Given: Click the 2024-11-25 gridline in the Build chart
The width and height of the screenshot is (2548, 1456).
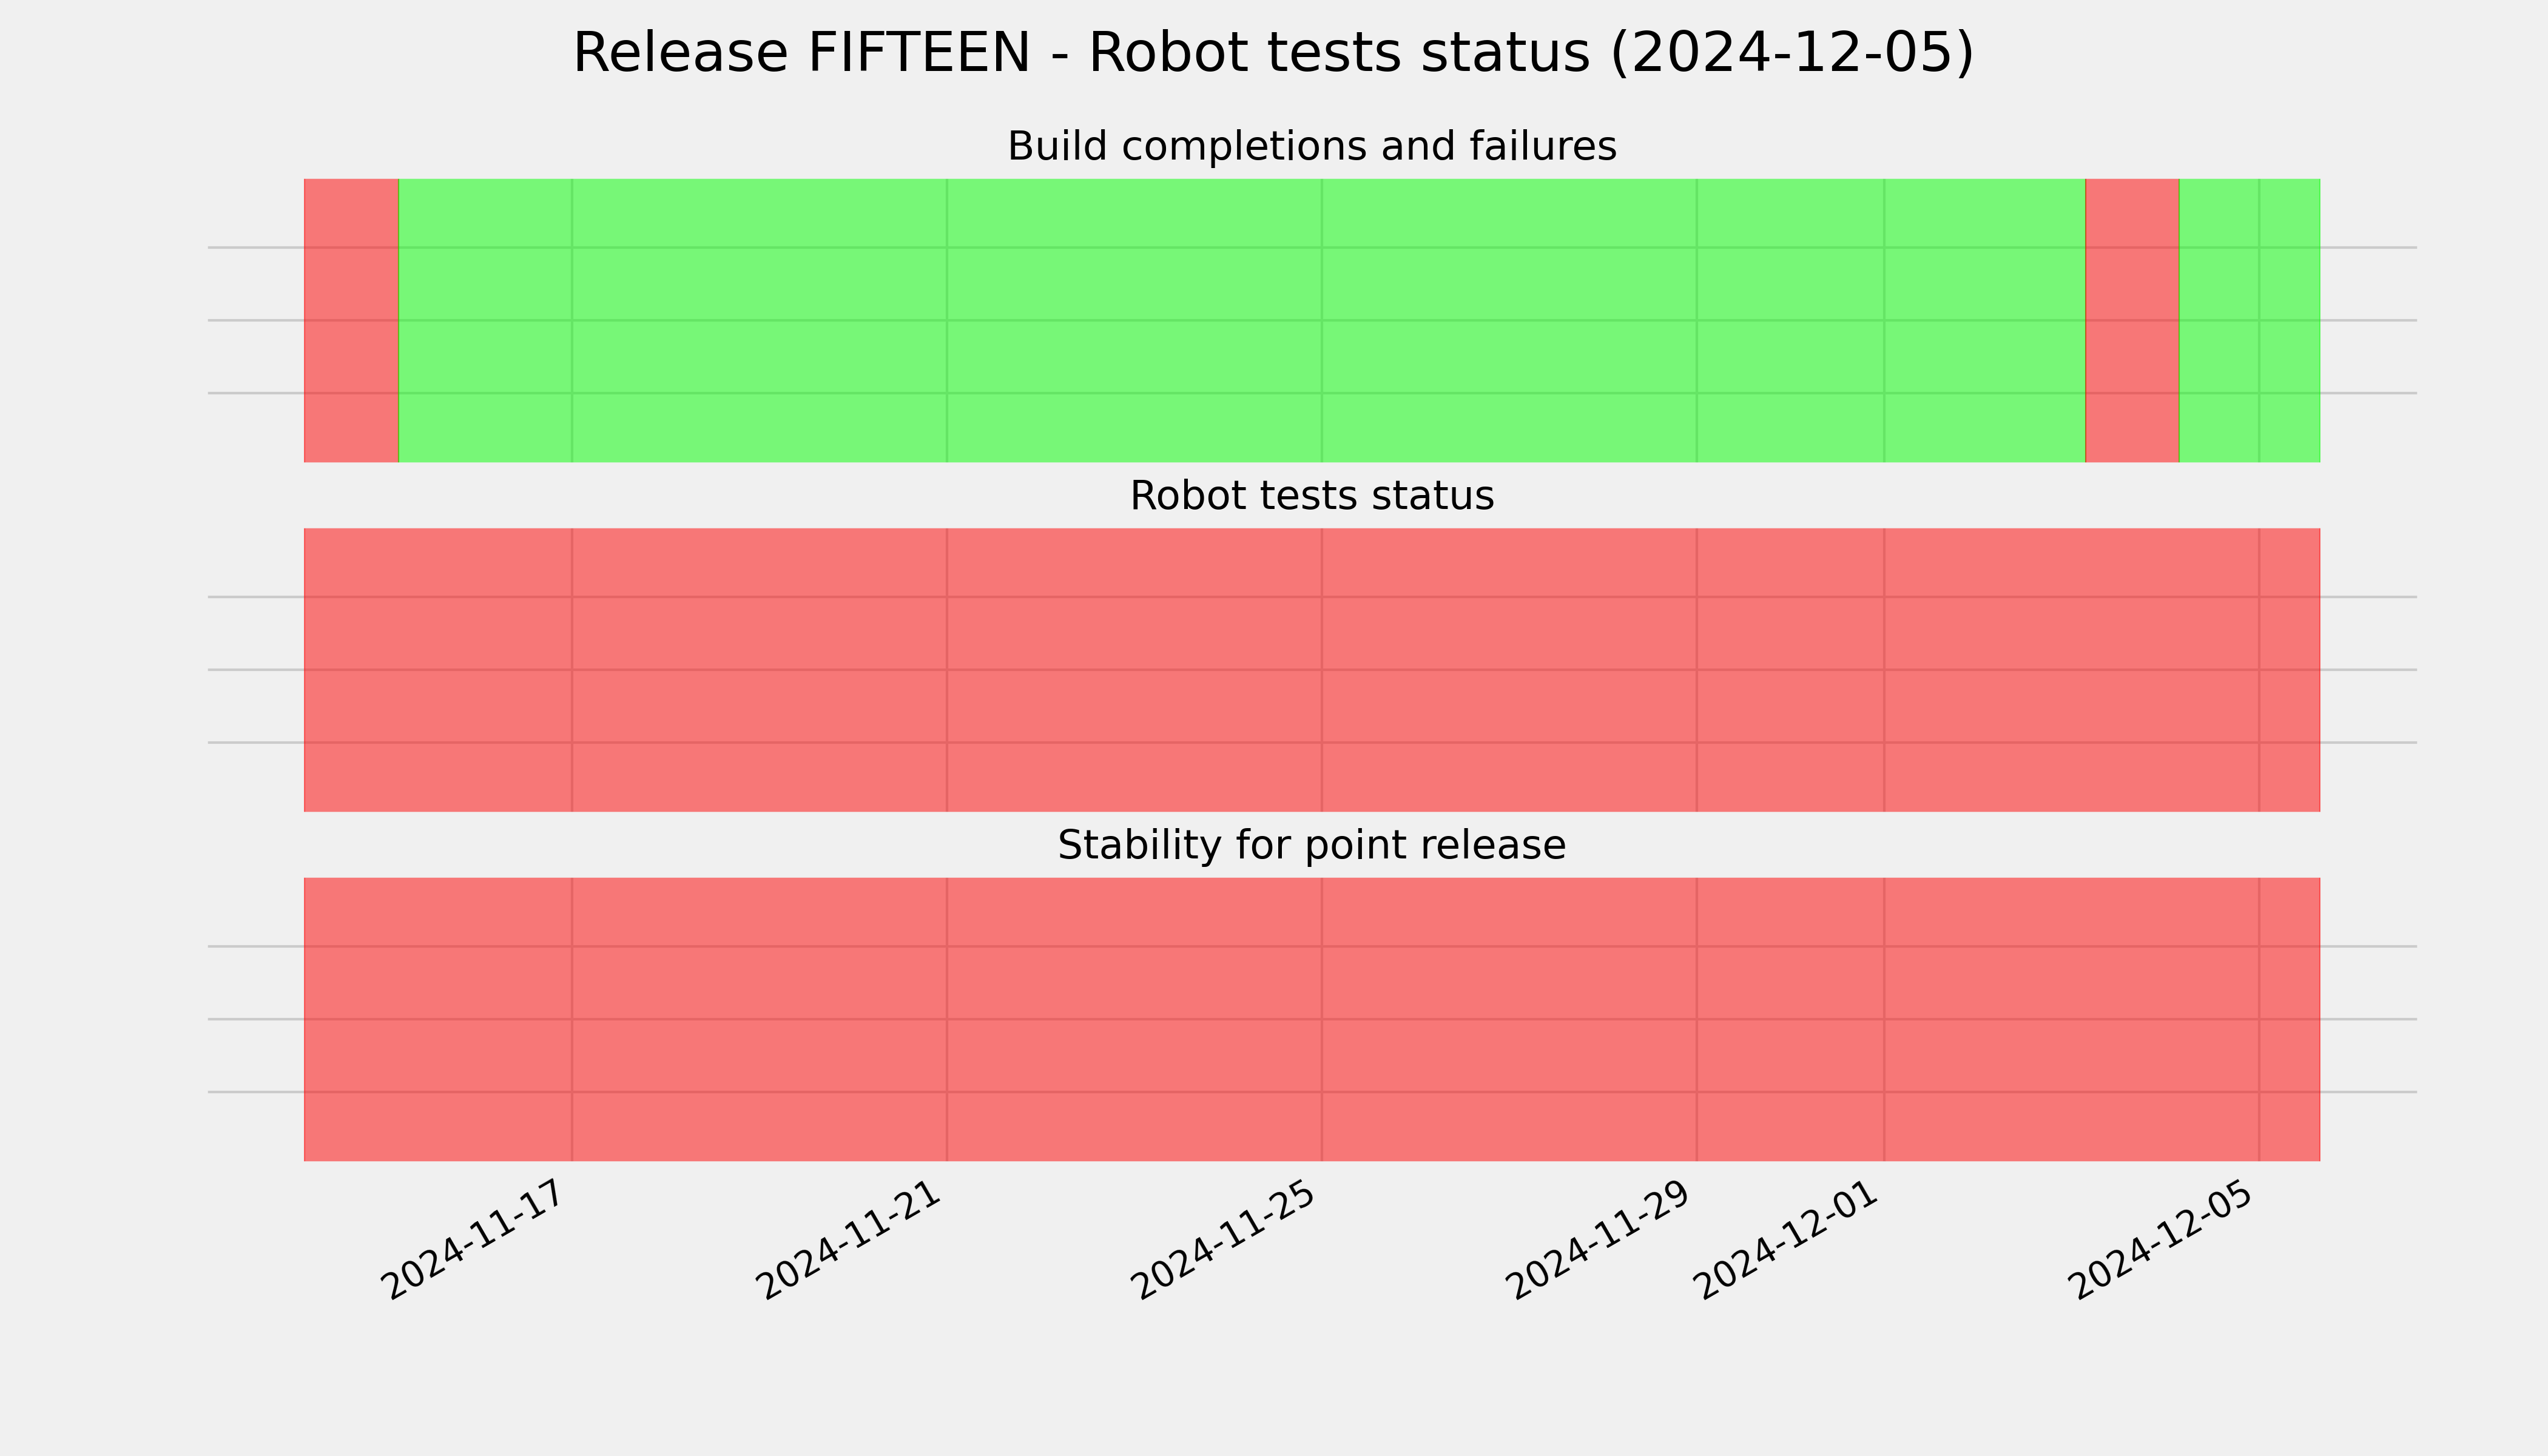Looking at the screenshot, I should pos(1322,320).
